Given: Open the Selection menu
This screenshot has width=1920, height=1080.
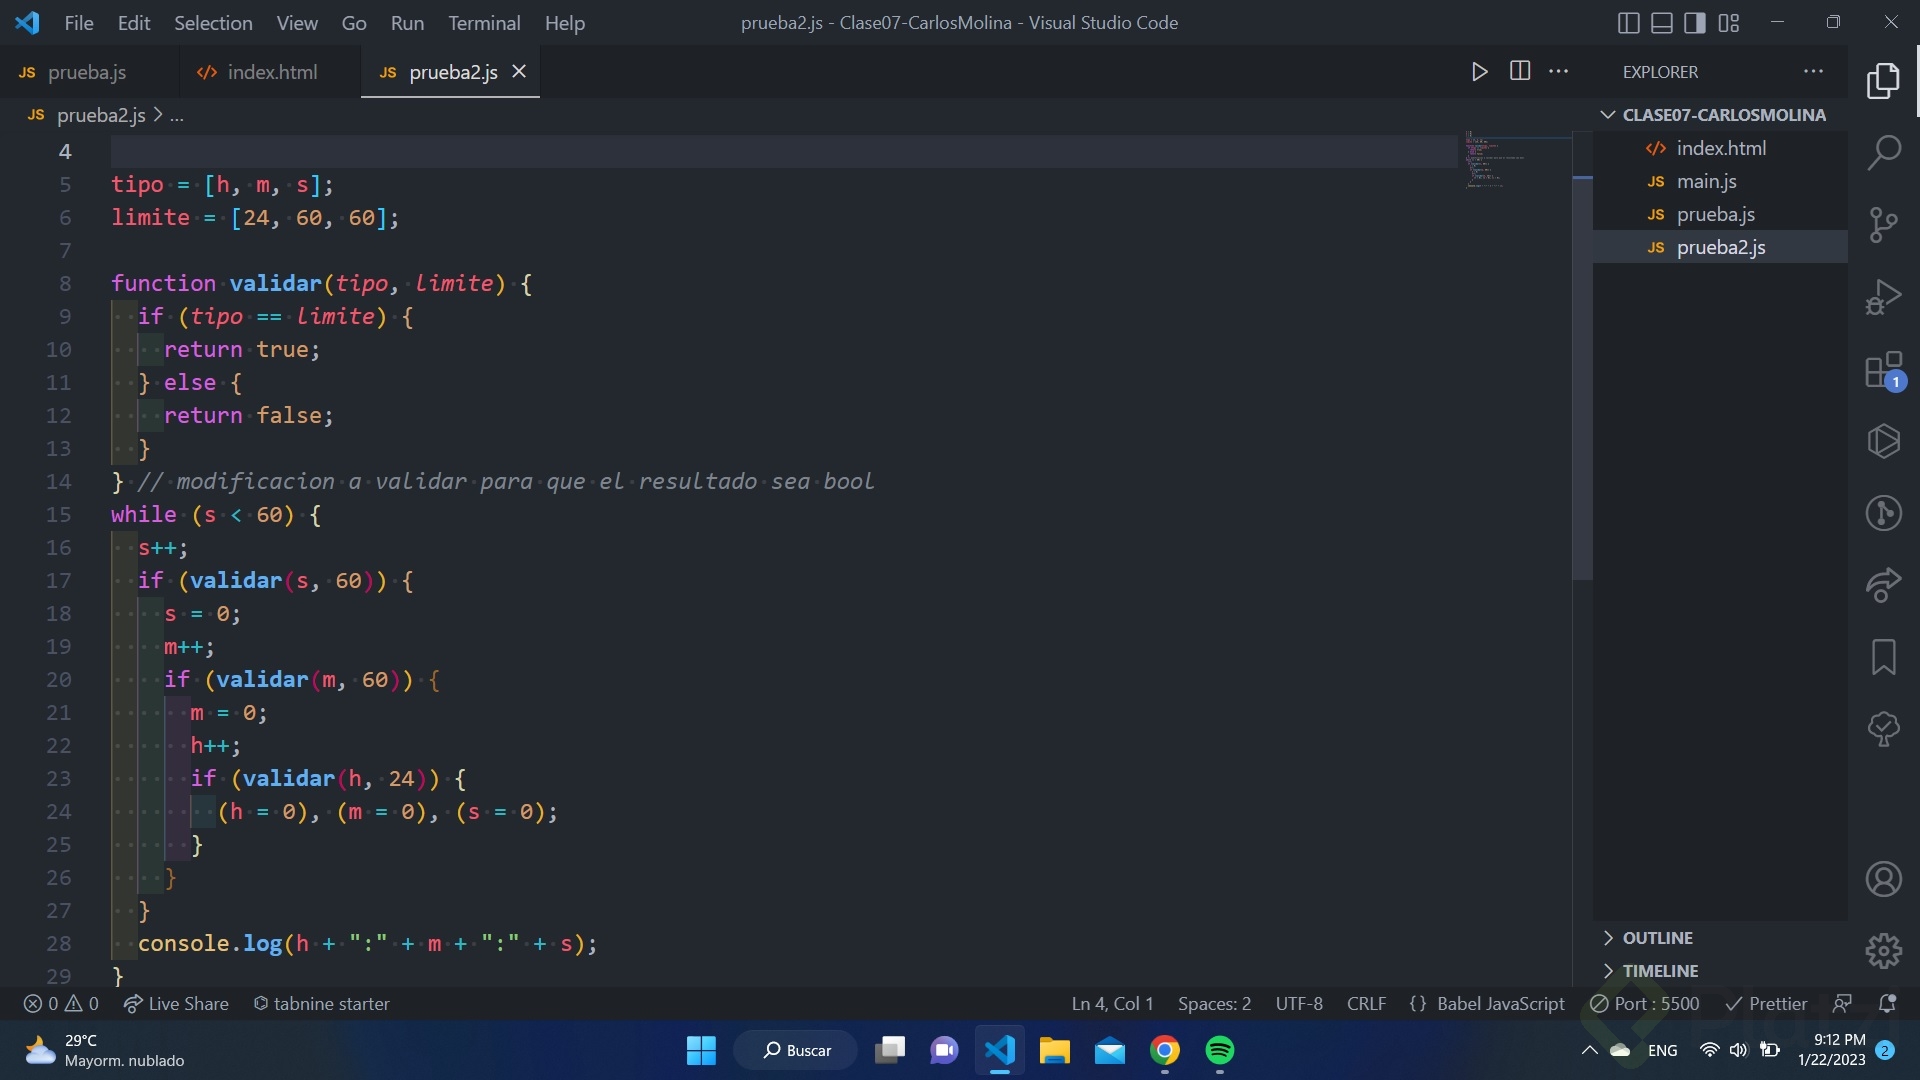Looking at the screenshot, I should pos(213,23).
